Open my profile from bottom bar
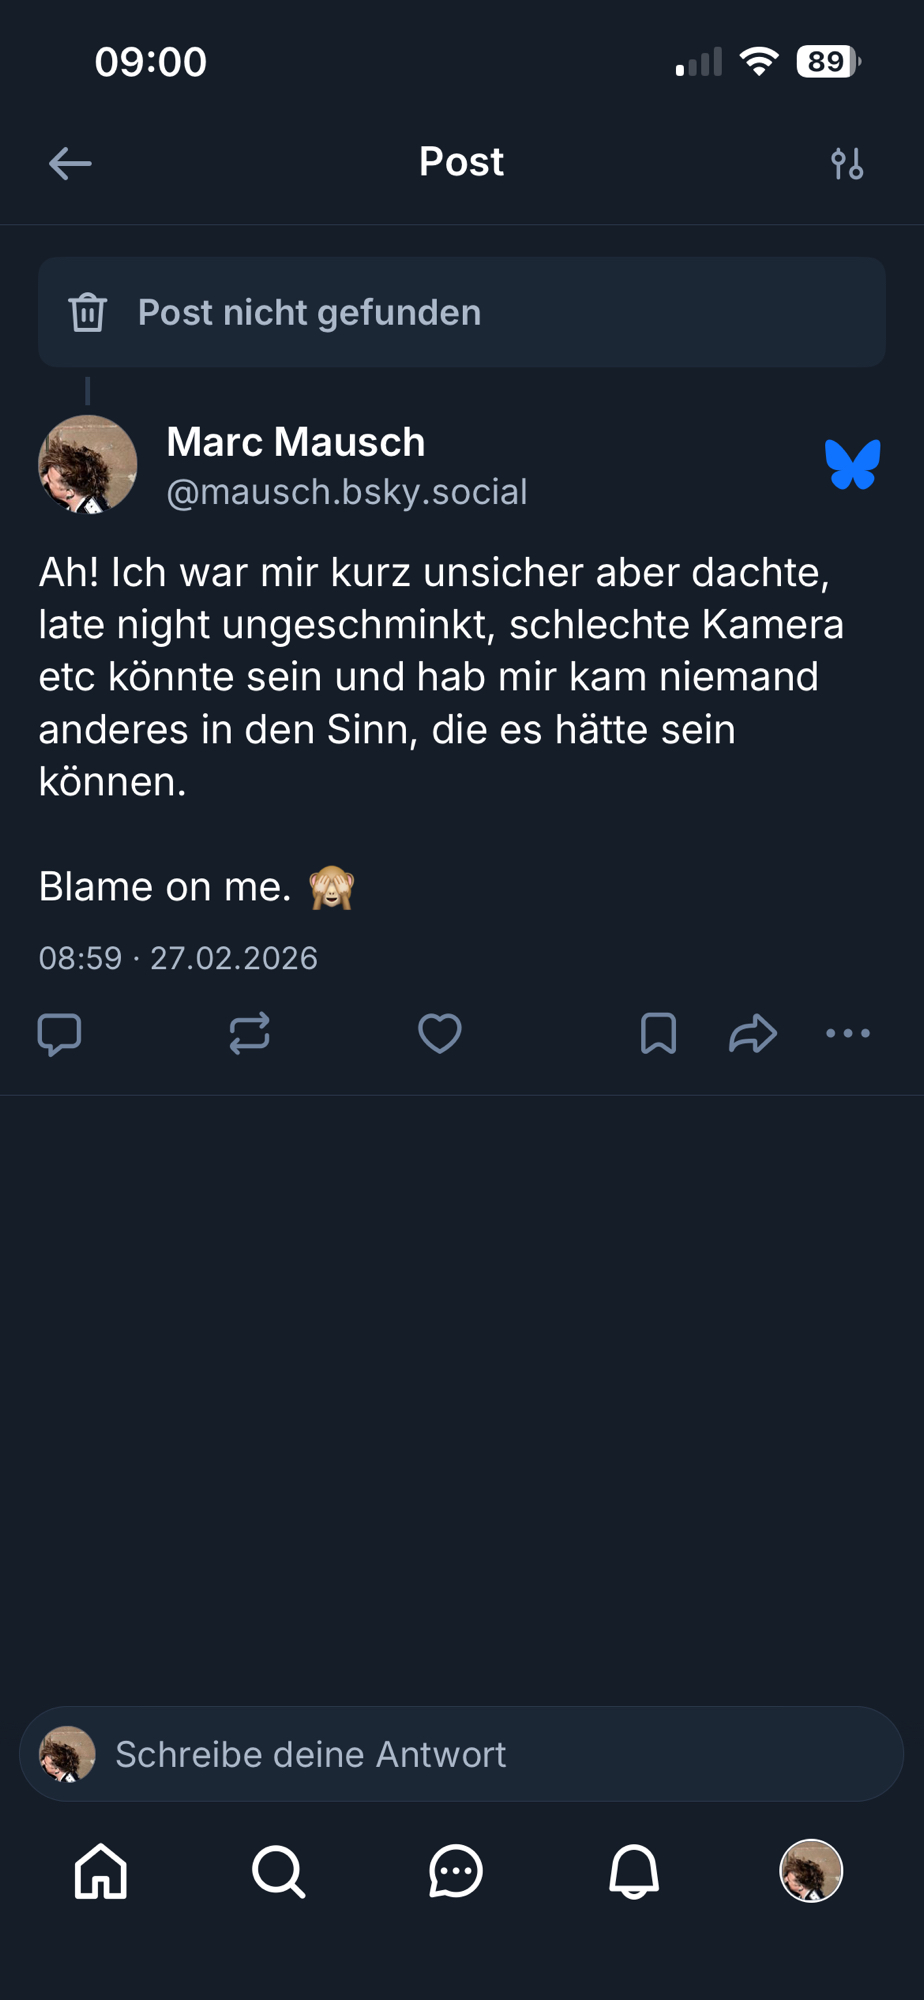This screenshot has width=924, height=2000. pos(811,1871)
